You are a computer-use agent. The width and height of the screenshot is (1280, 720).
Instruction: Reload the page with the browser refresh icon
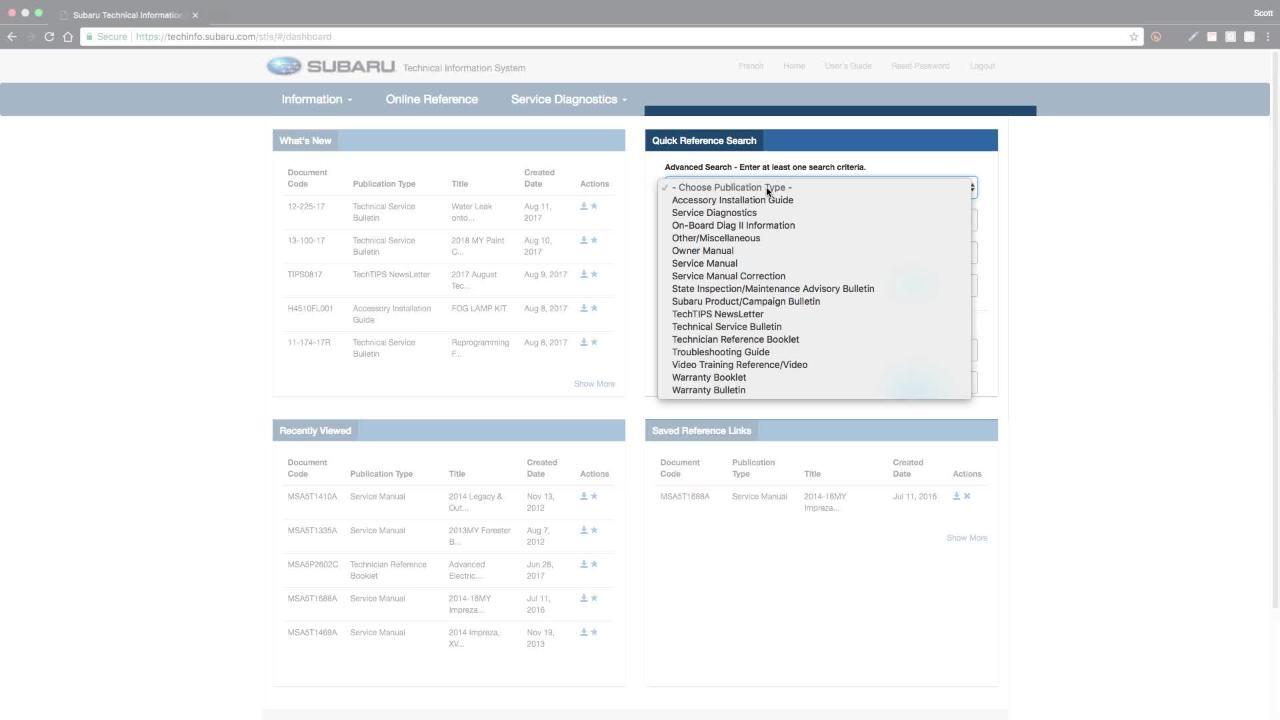click(x=49, y=37)
